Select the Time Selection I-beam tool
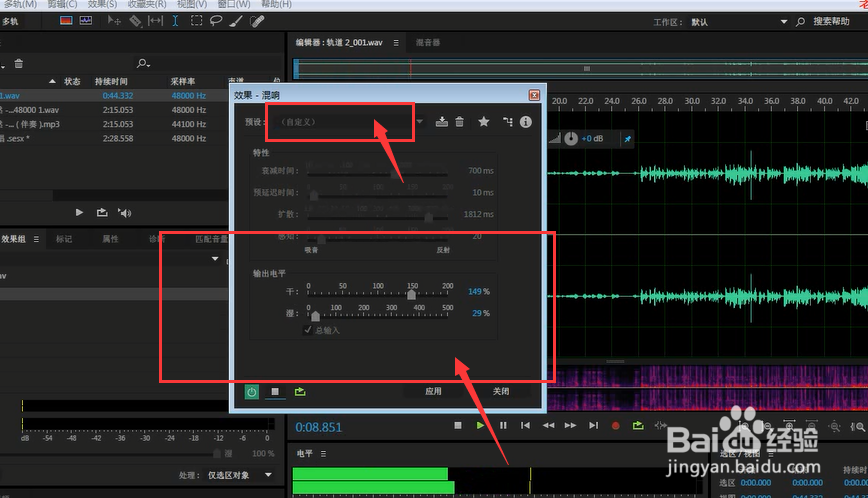The image size is (868, 498). (175, 21)
